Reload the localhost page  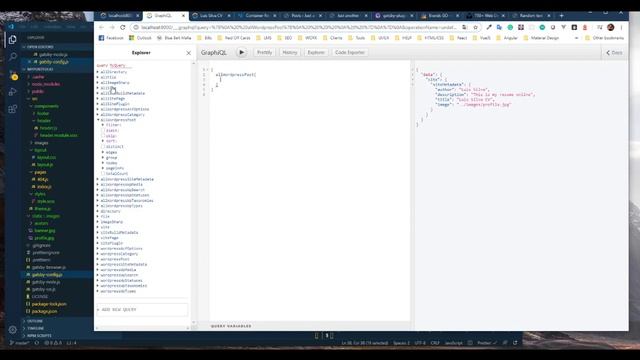(122, 27)
